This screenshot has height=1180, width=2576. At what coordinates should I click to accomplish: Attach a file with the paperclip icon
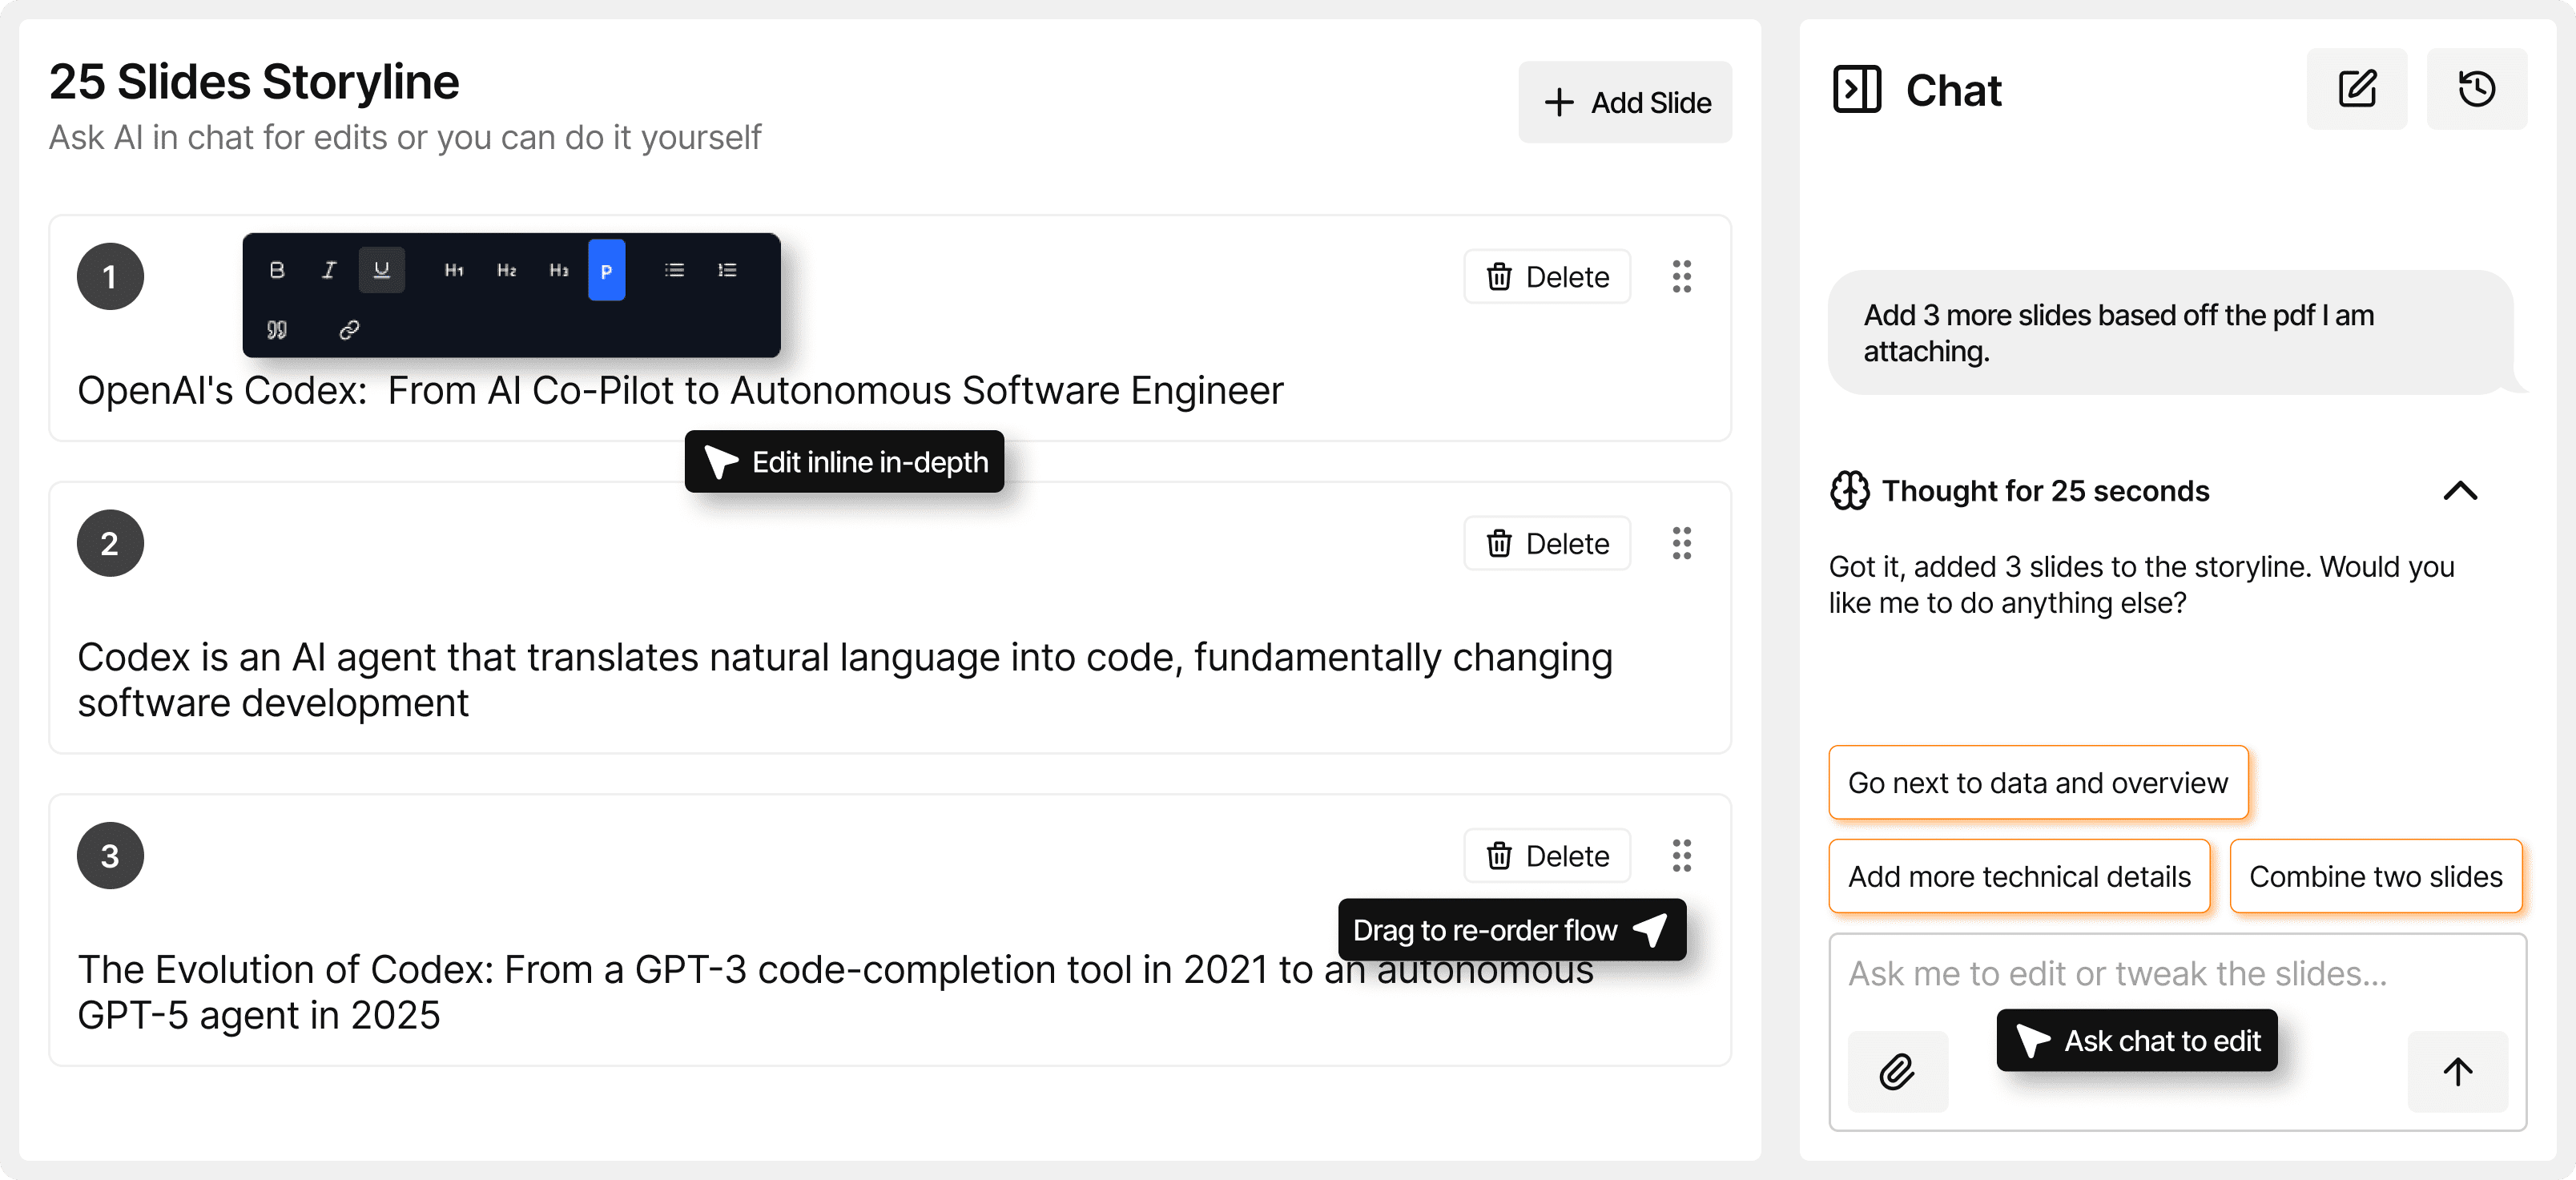[1897, 1071]
